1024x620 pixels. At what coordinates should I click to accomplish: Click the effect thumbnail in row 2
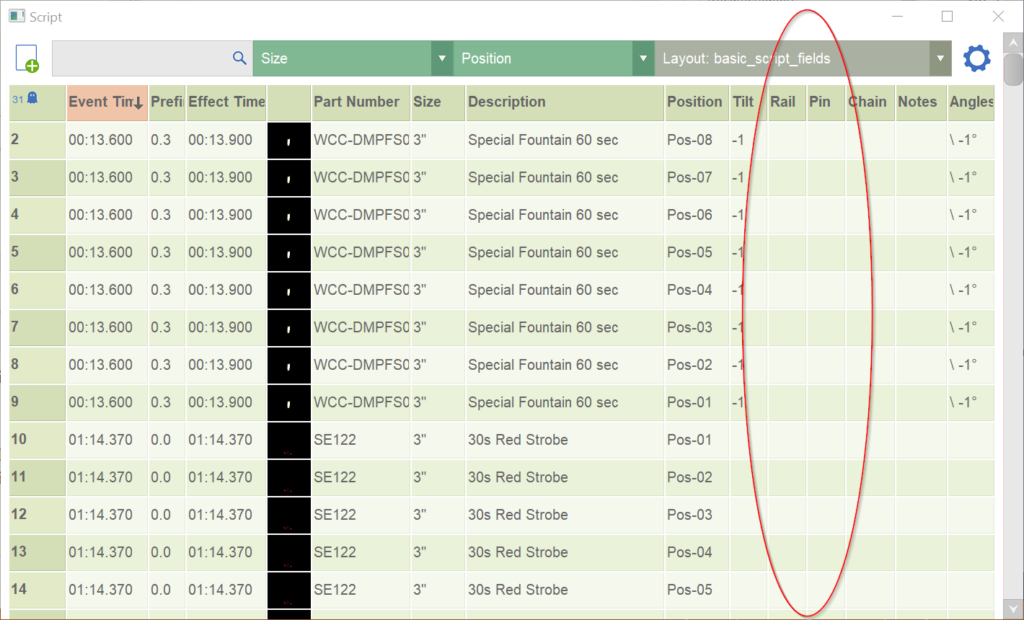tap(288, 140)
